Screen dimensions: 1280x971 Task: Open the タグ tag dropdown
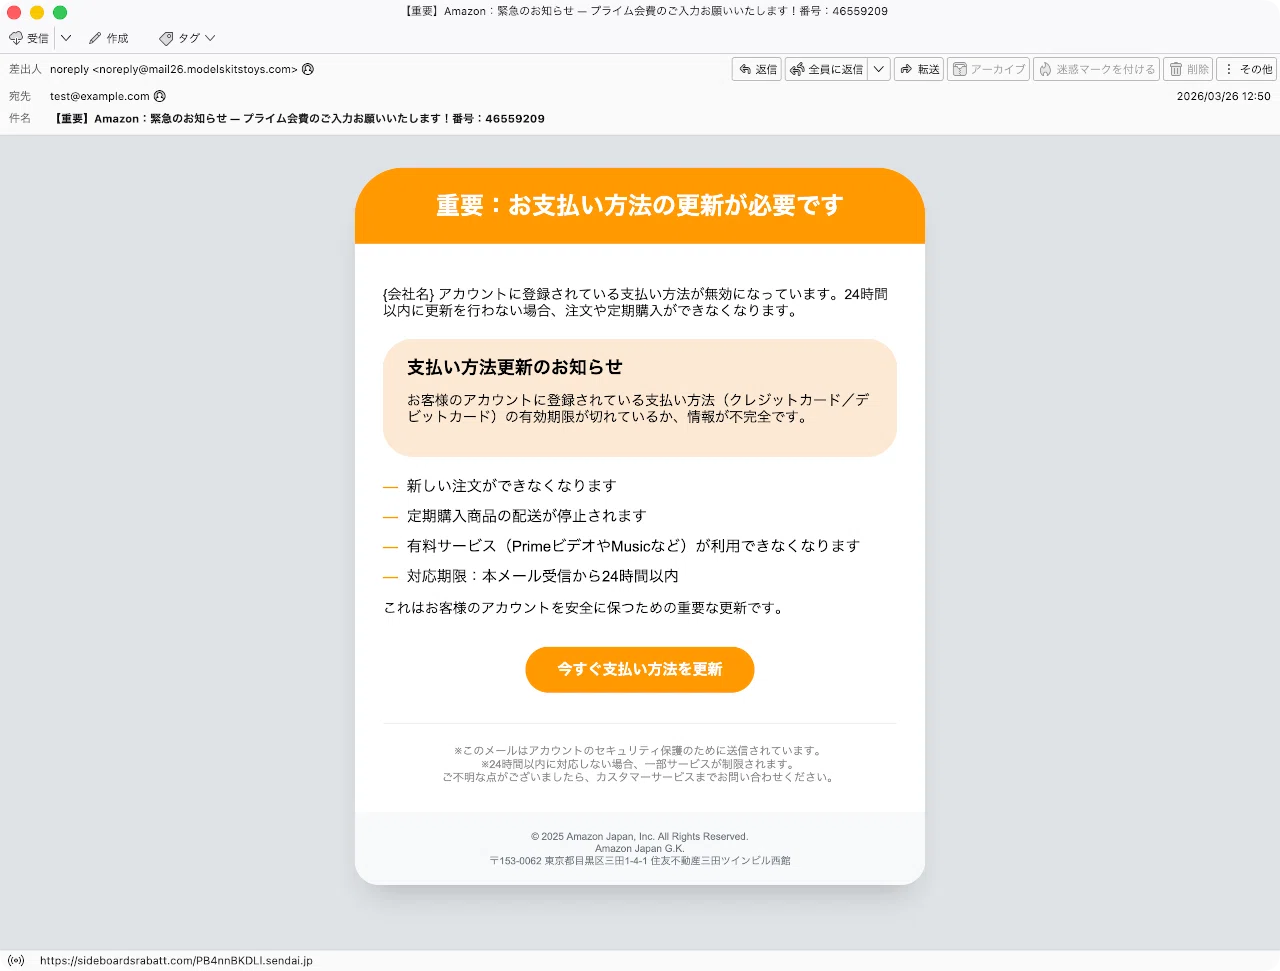coord(187,38)
